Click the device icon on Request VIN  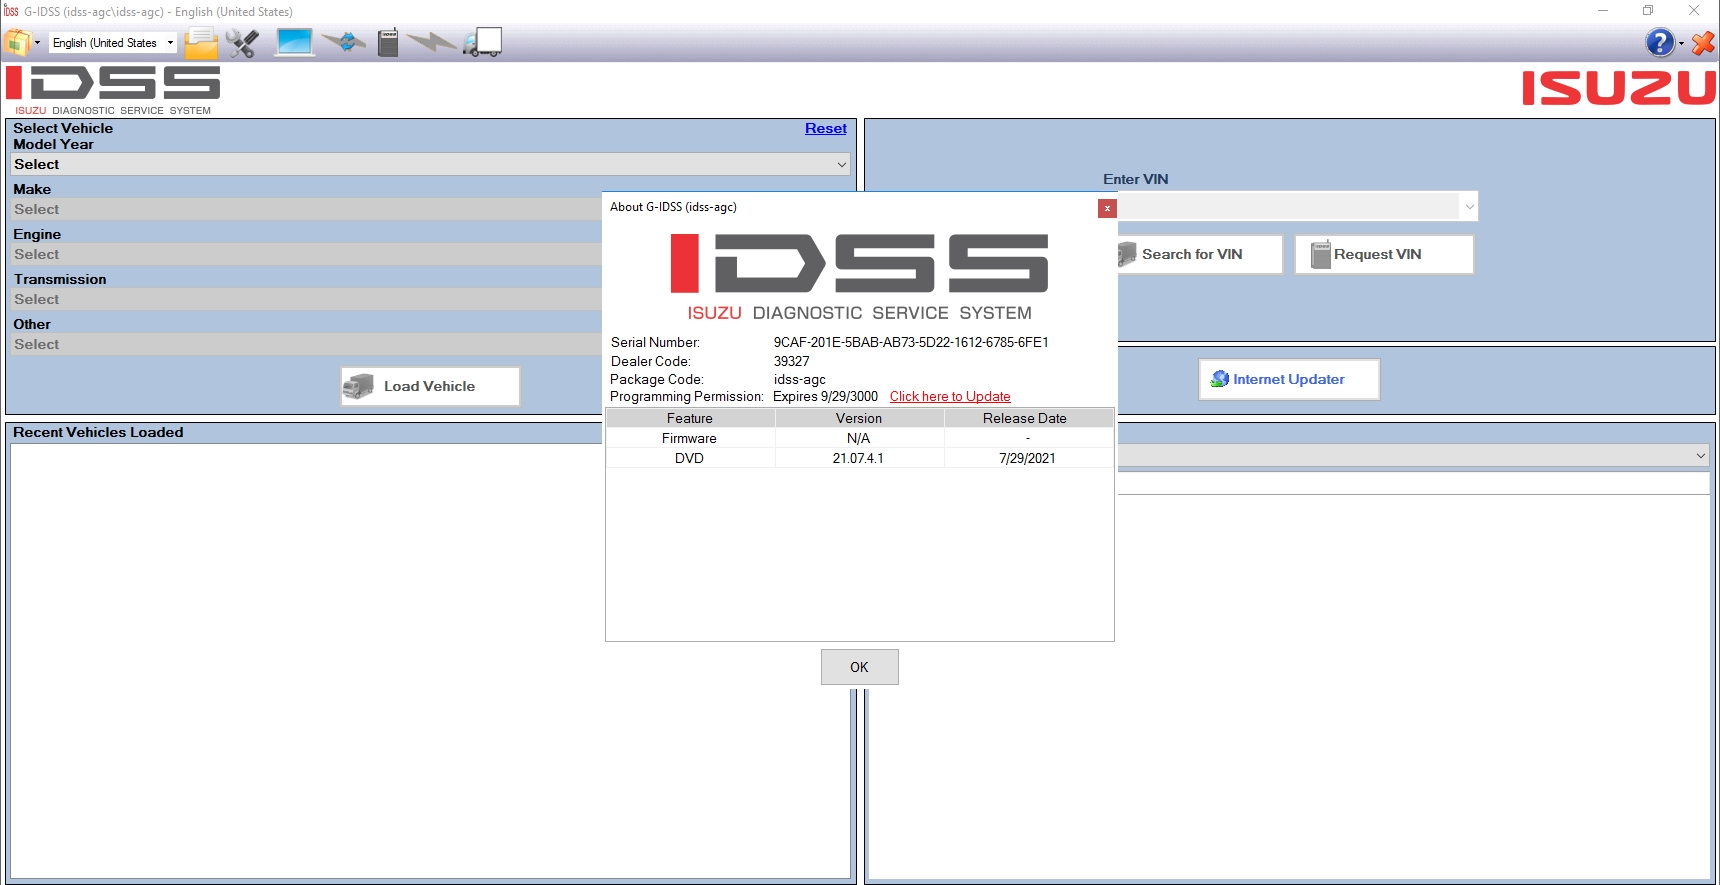pos(1320,254)
